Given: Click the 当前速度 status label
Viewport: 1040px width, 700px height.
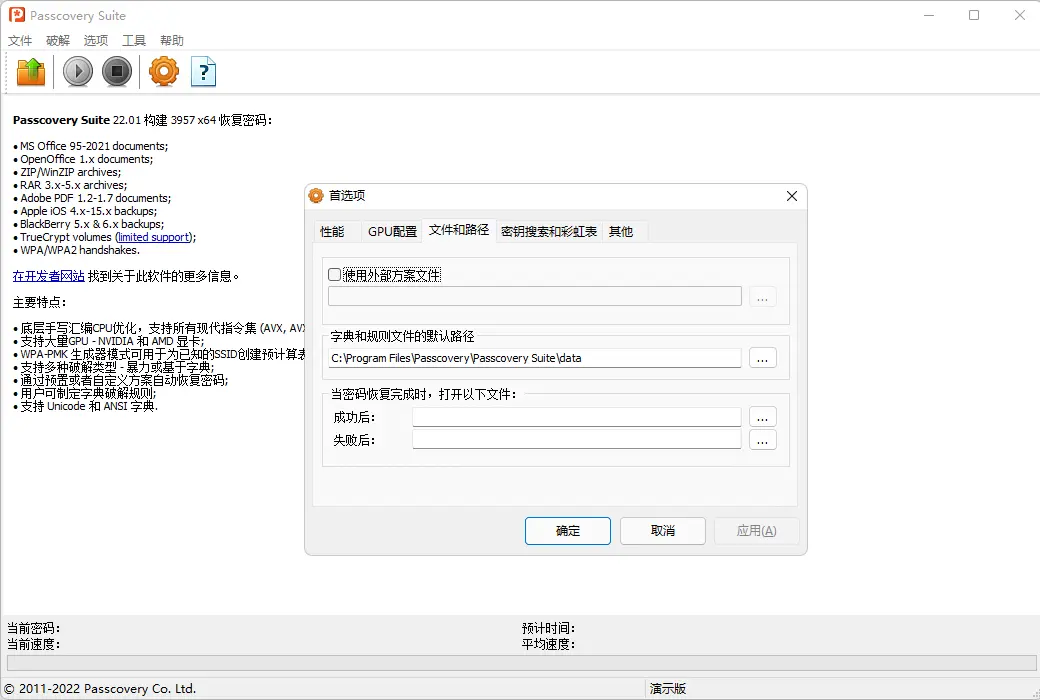Looking at the screenshot, I should [33, 644].
